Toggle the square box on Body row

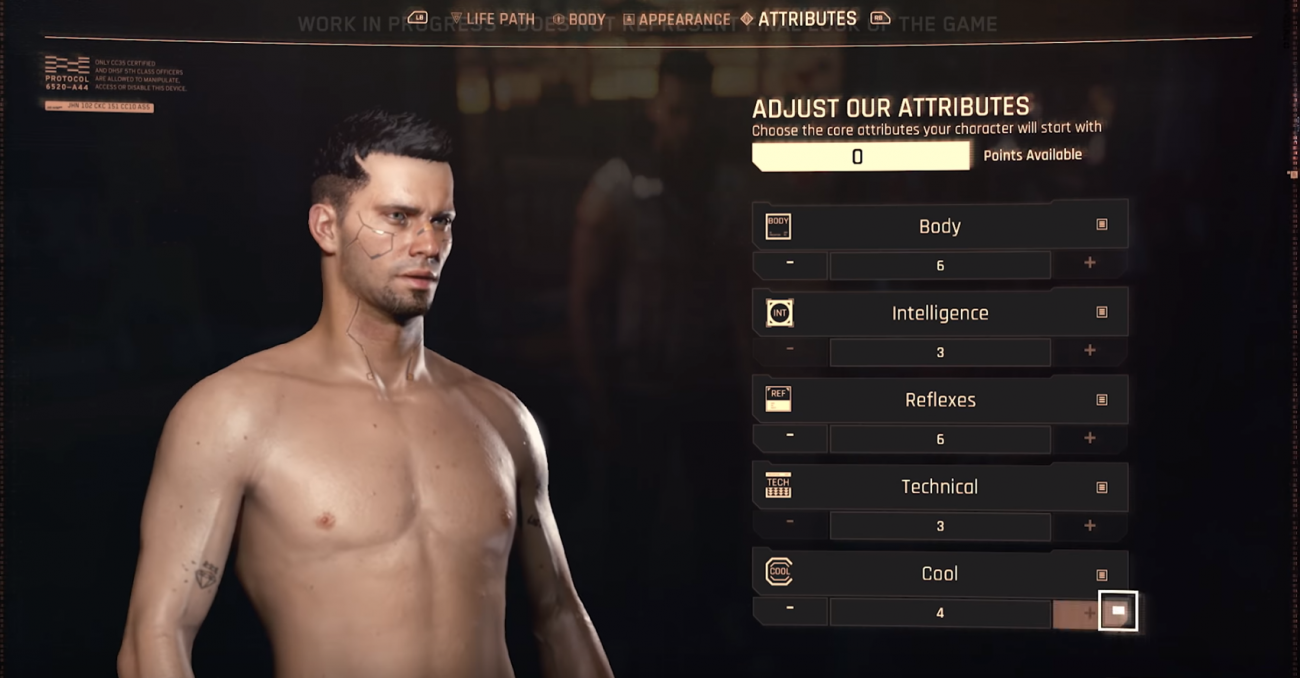1102,225
